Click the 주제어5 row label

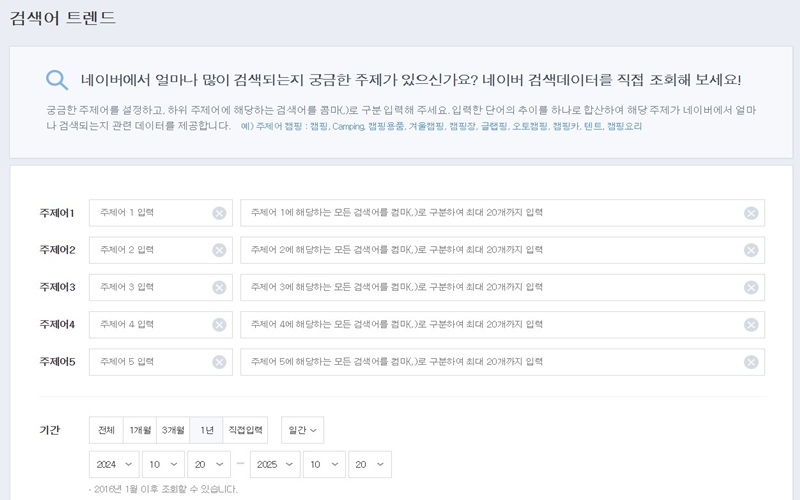(x=57, y=362)
